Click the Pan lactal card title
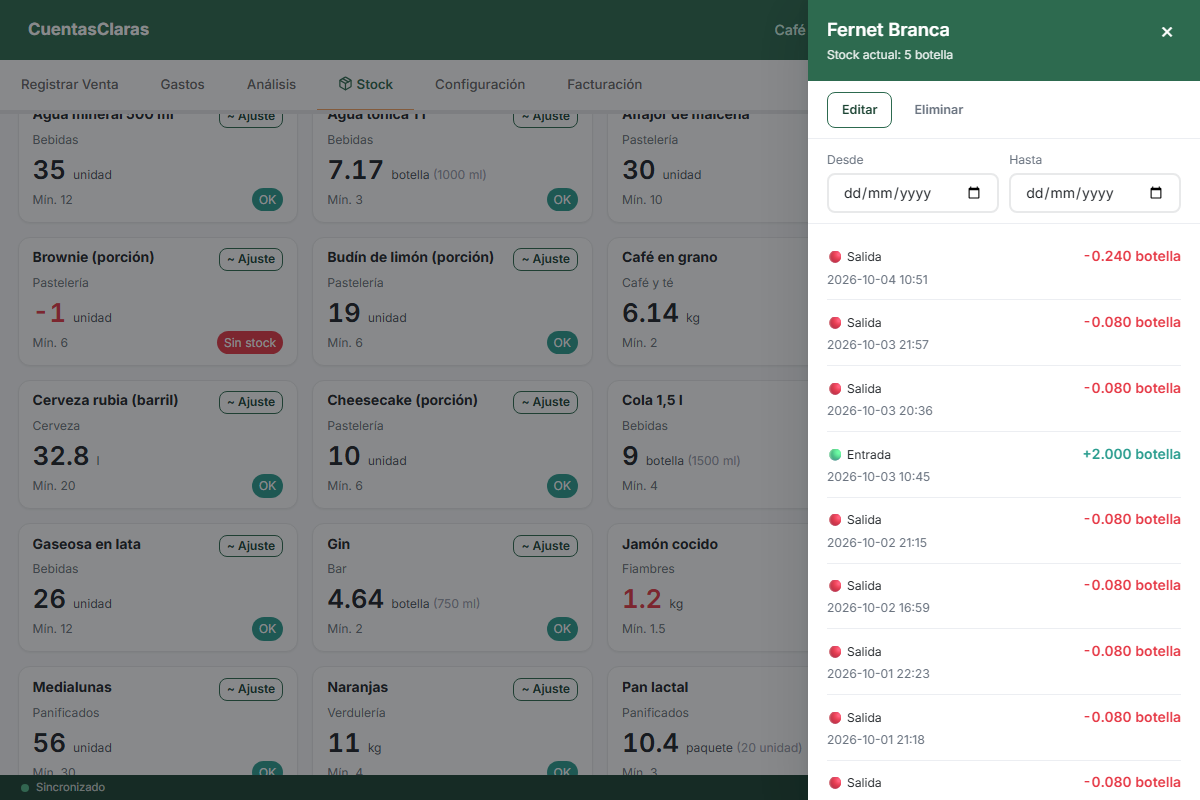 pyautogui.click(x=655, y=687)
